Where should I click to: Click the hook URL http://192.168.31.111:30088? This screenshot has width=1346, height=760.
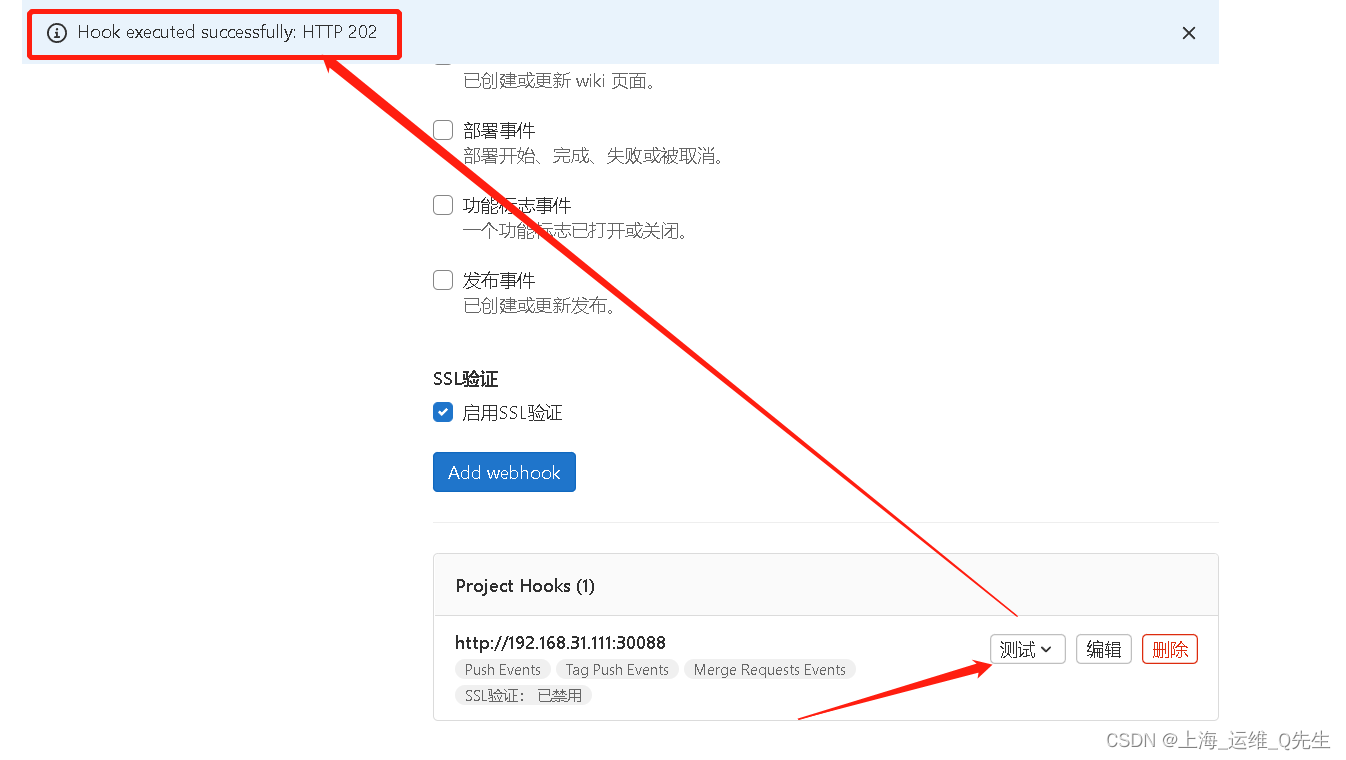point(560,642)
